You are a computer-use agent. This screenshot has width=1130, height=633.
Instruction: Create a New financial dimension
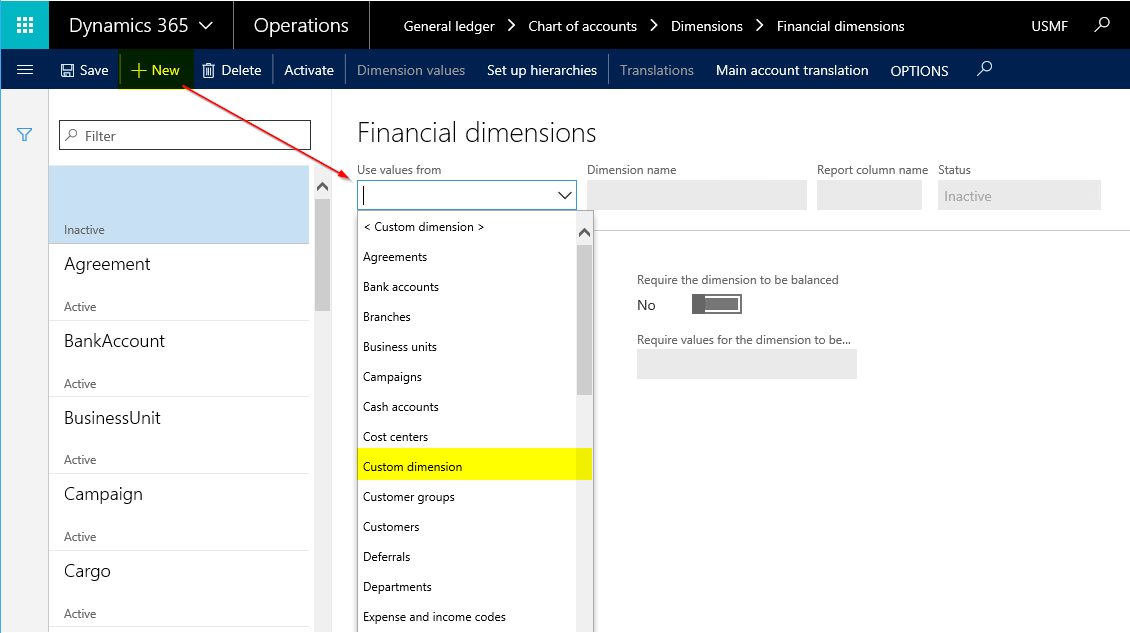[155, 70]
